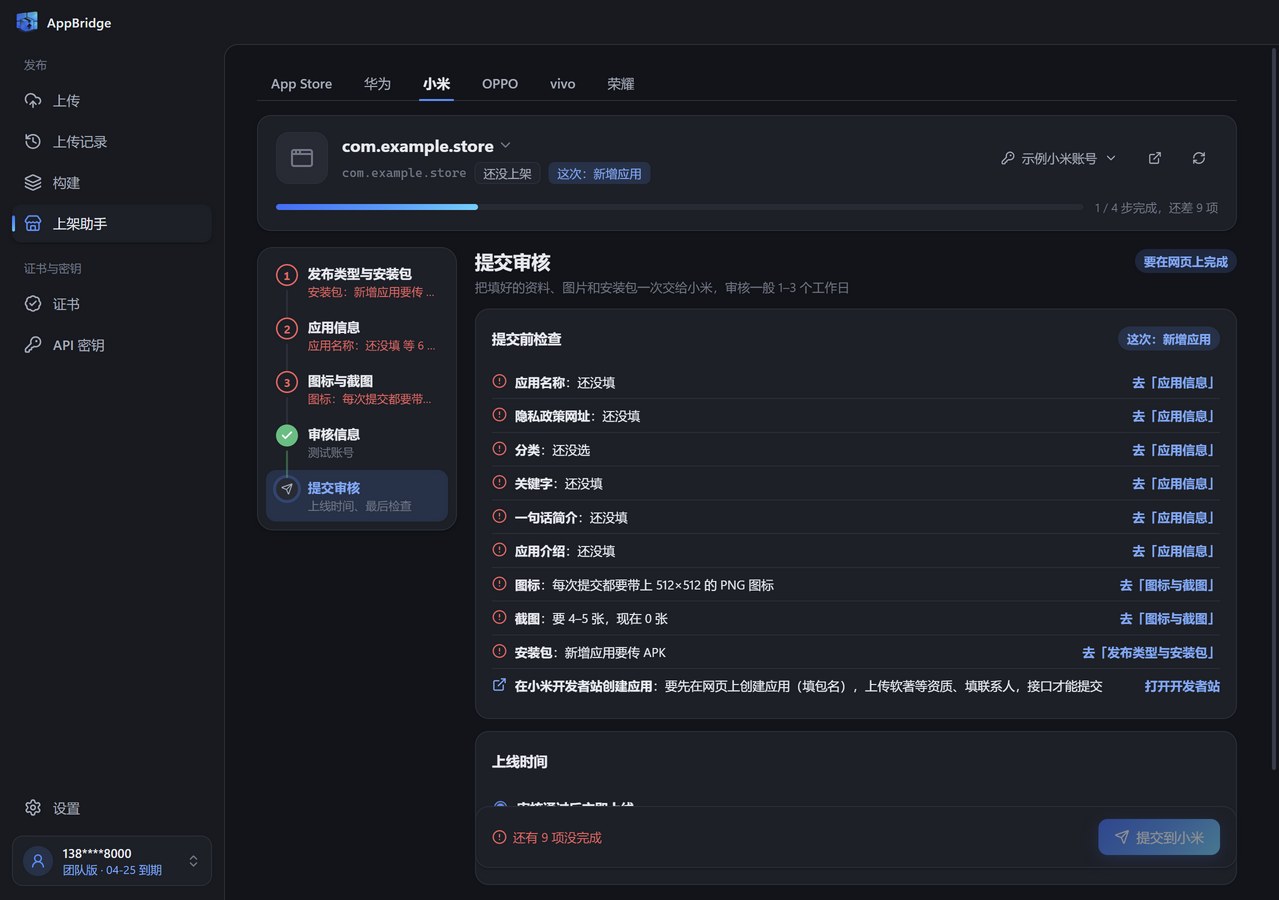Switch to the vivo tab

point(562,84)
